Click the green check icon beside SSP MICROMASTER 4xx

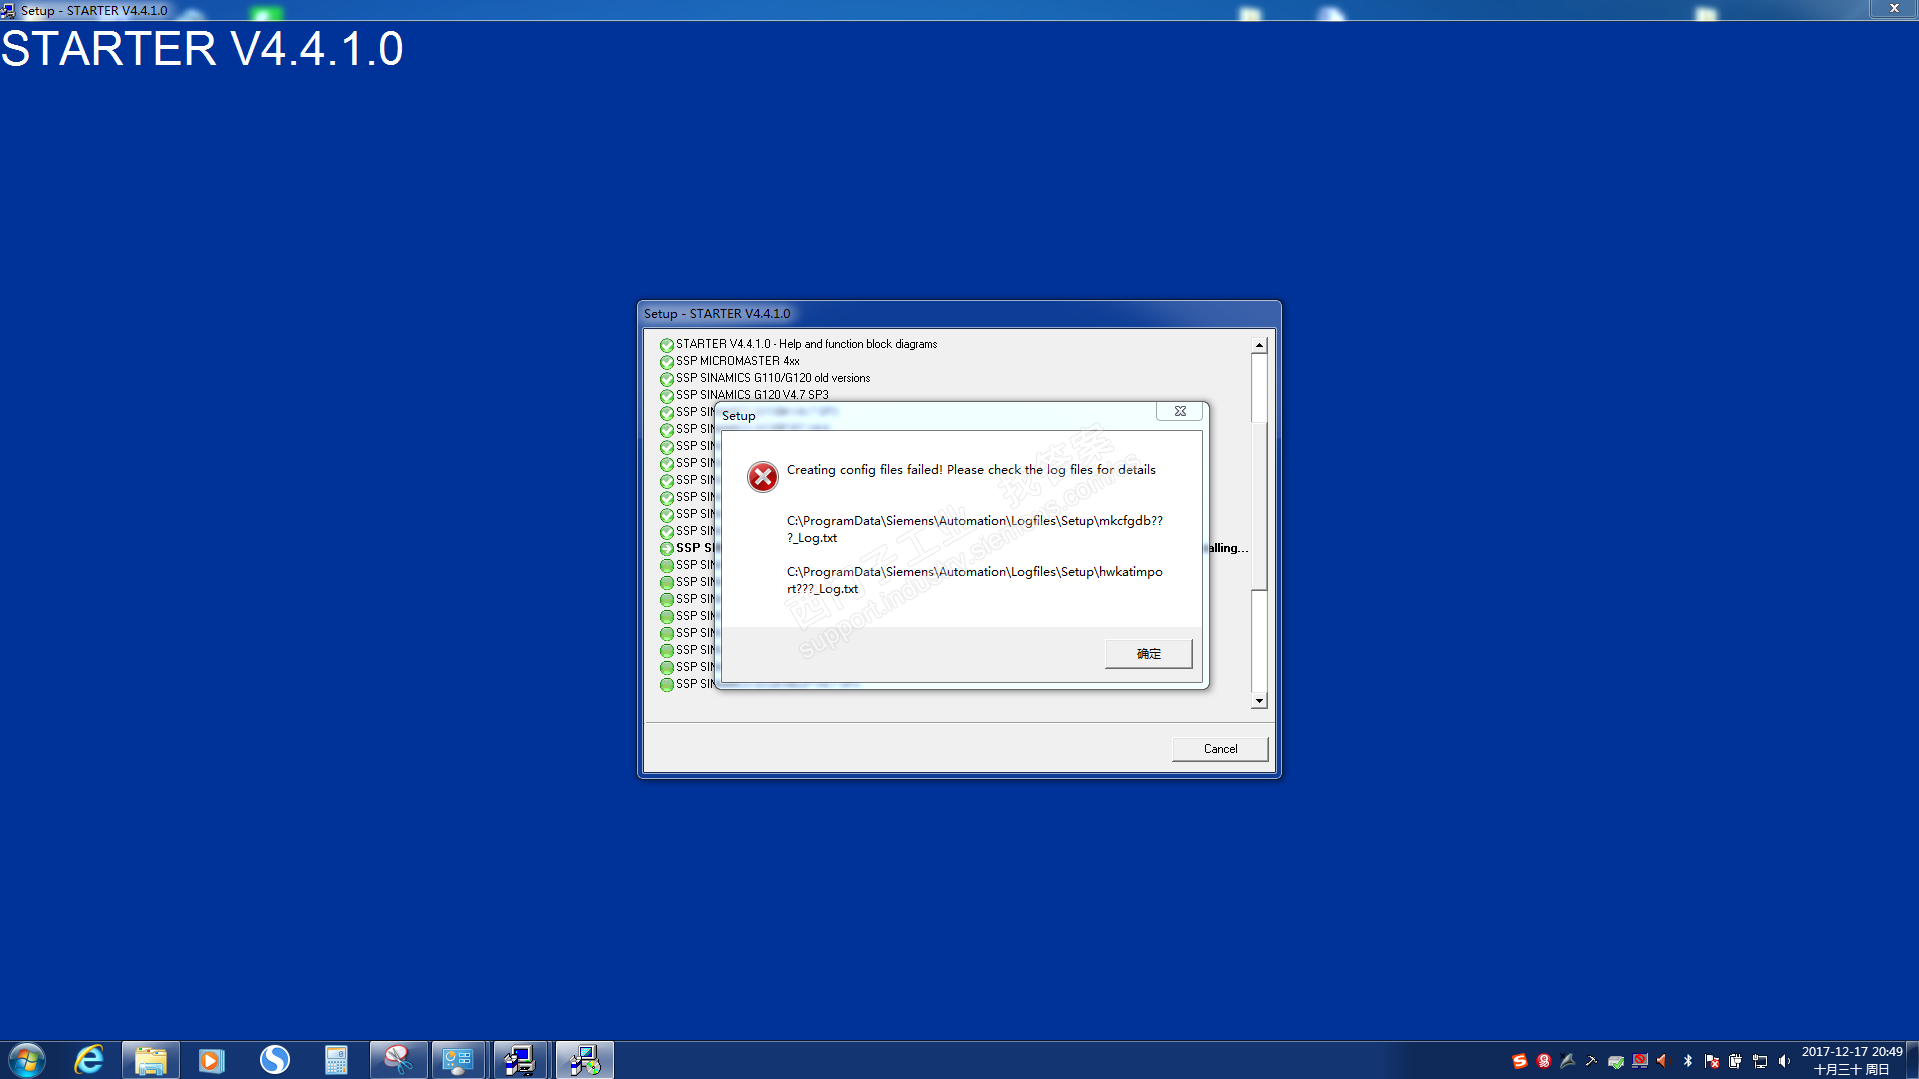(x=667, y=362)
